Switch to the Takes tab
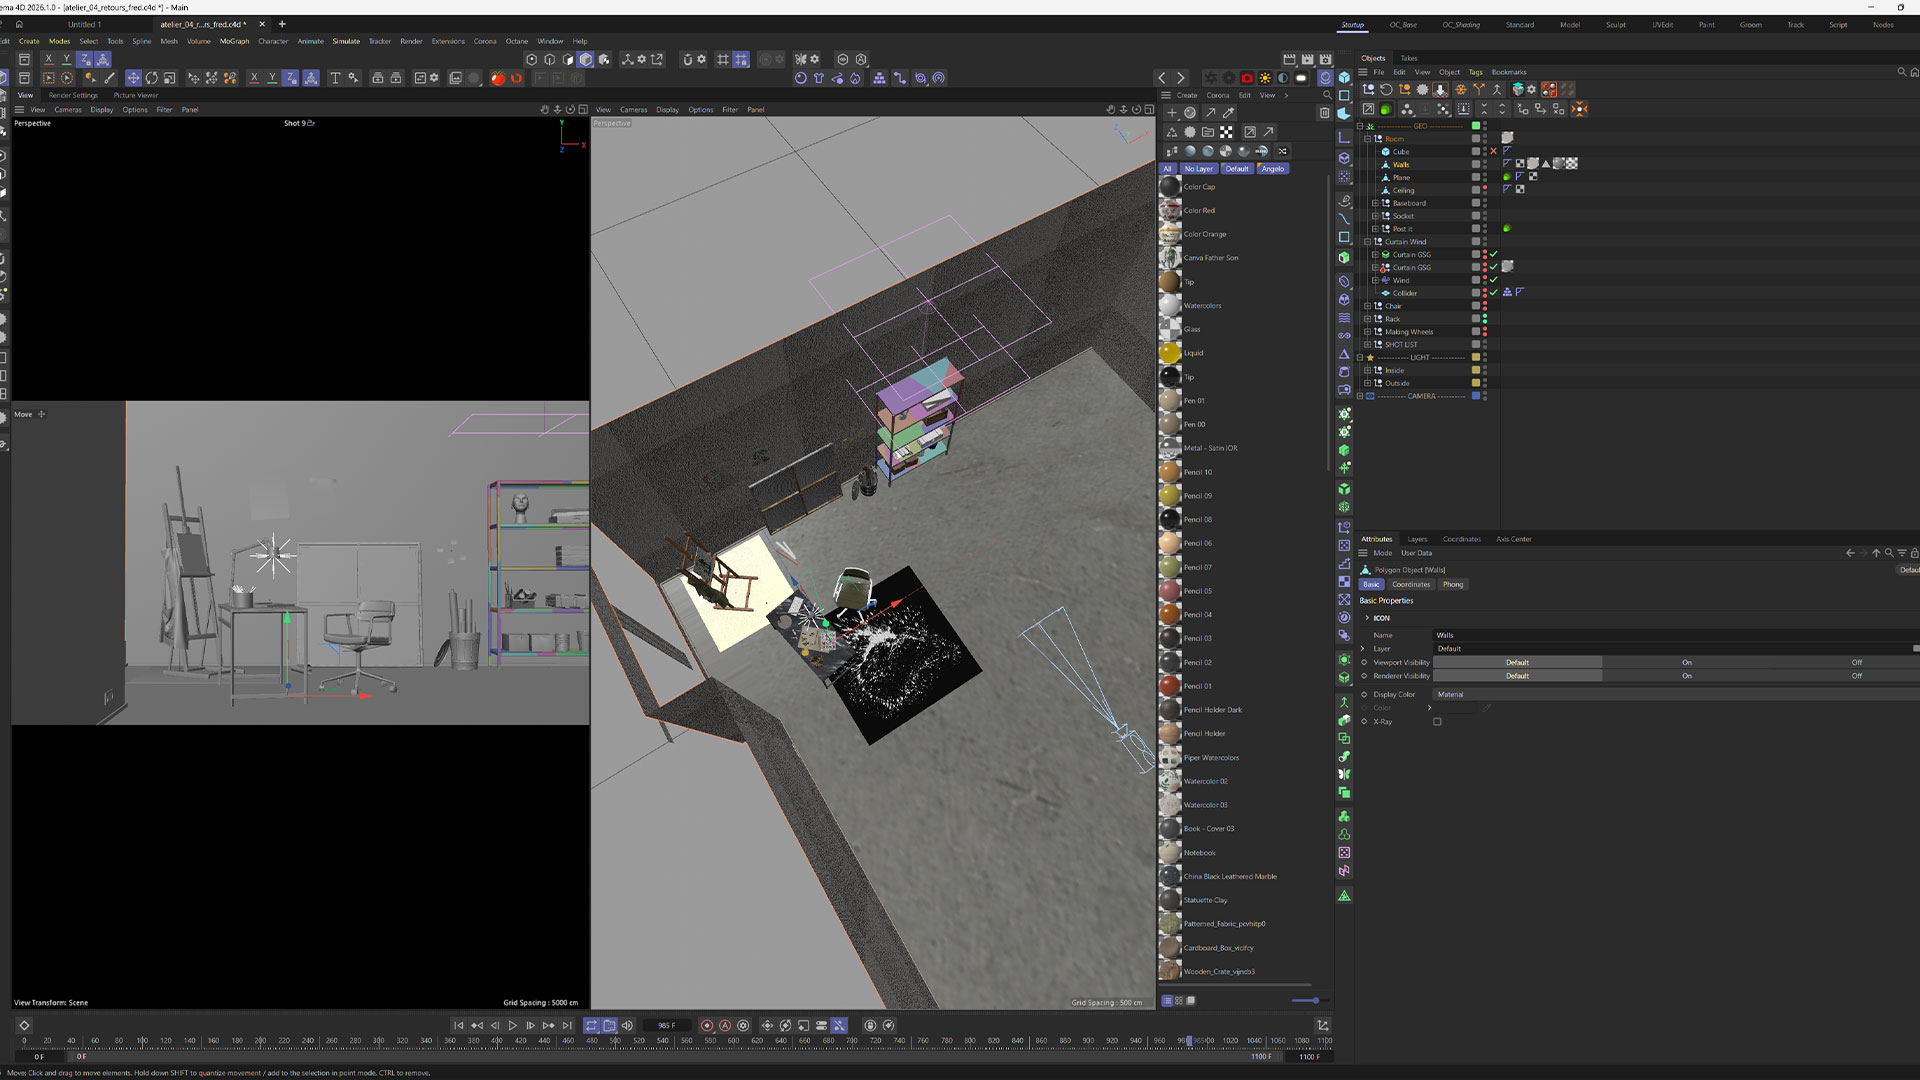Image resolution: width=1920 pixels, height=1080 pixels. point(1408,58)
